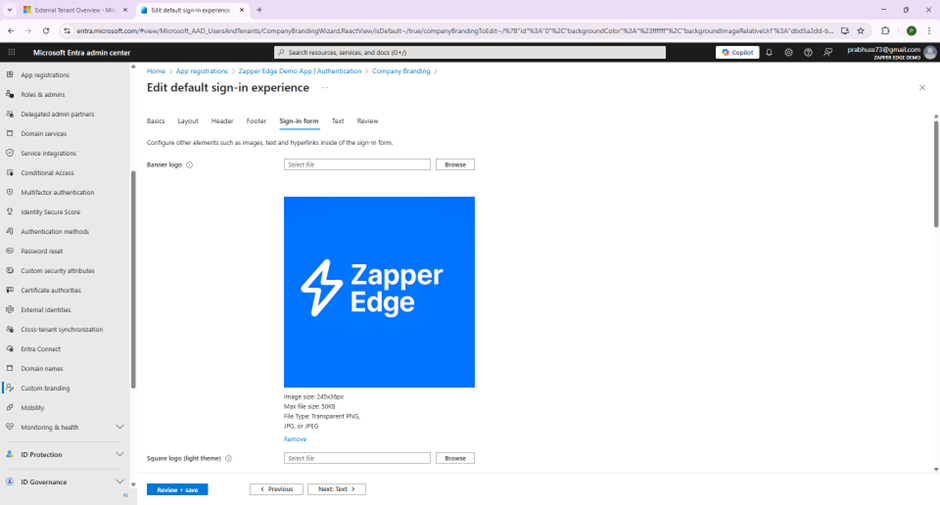Switch to the Header tab
This screenshot has width=940, height=505.
click(222, 121)
